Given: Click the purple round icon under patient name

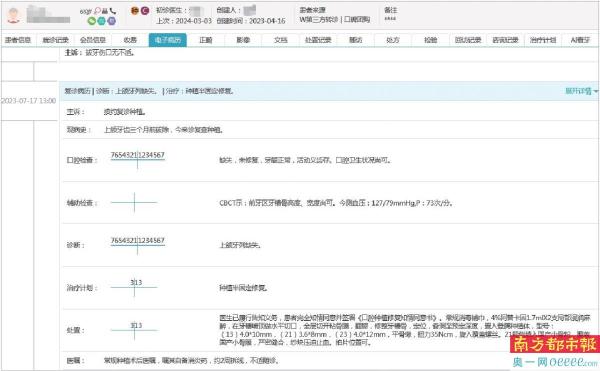Looking at the screenshot, I should (x=111, y=21).
